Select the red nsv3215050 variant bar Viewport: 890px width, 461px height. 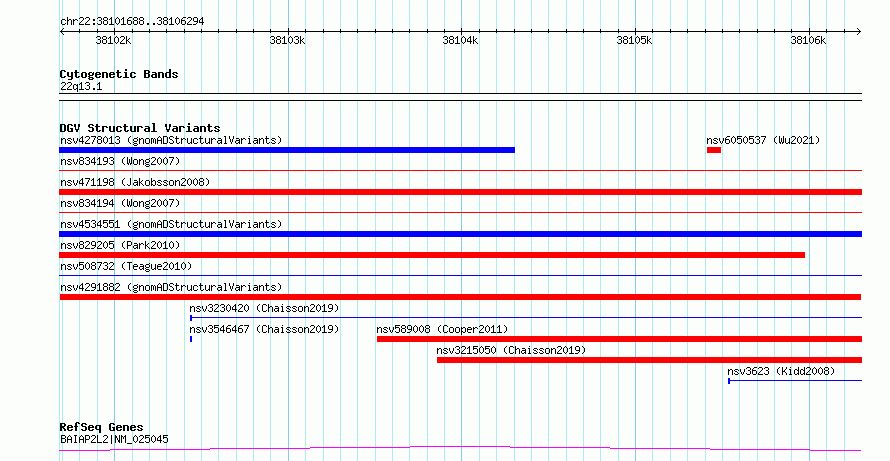coord(649,360)
